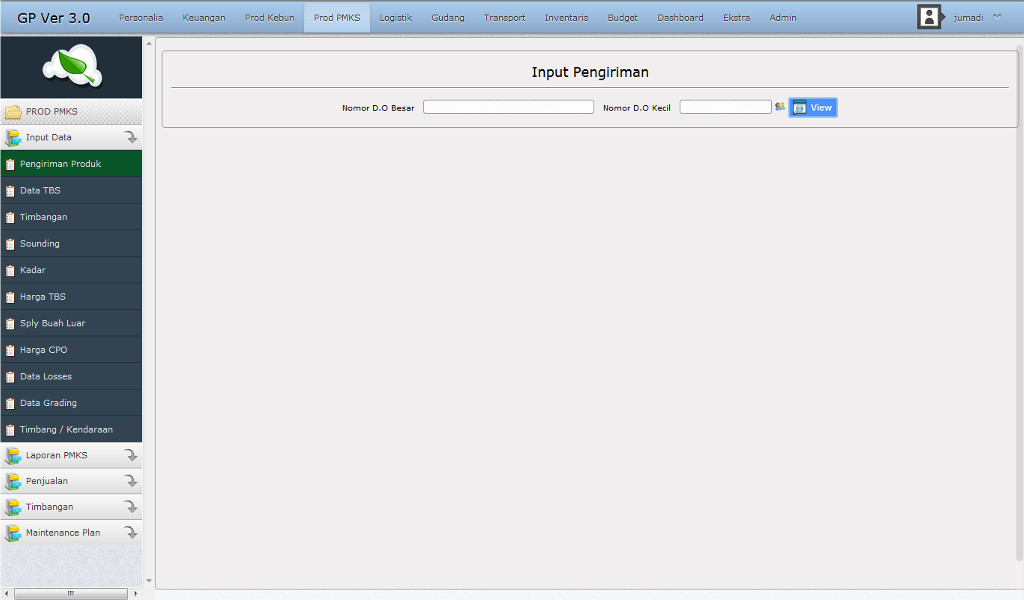Open the Admin menu
Viewport: 1024px width, 600px height.
click(782, 18)
